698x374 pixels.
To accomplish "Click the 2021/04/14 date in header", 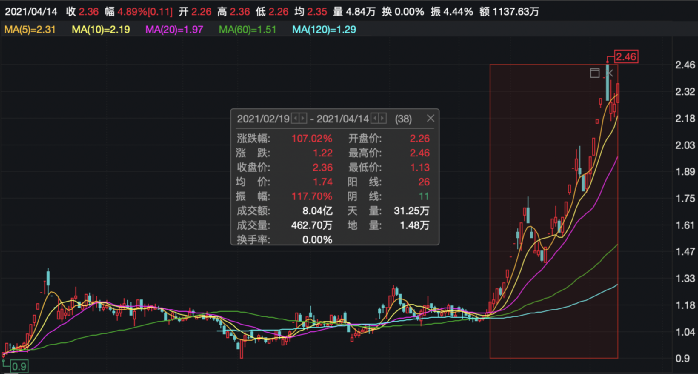I will 32,12.
